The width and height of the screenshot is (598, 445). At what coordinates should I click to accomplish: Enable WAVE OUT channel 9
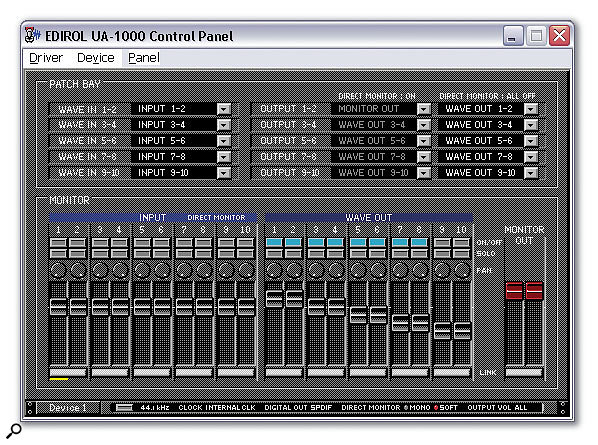click(442, 243)
